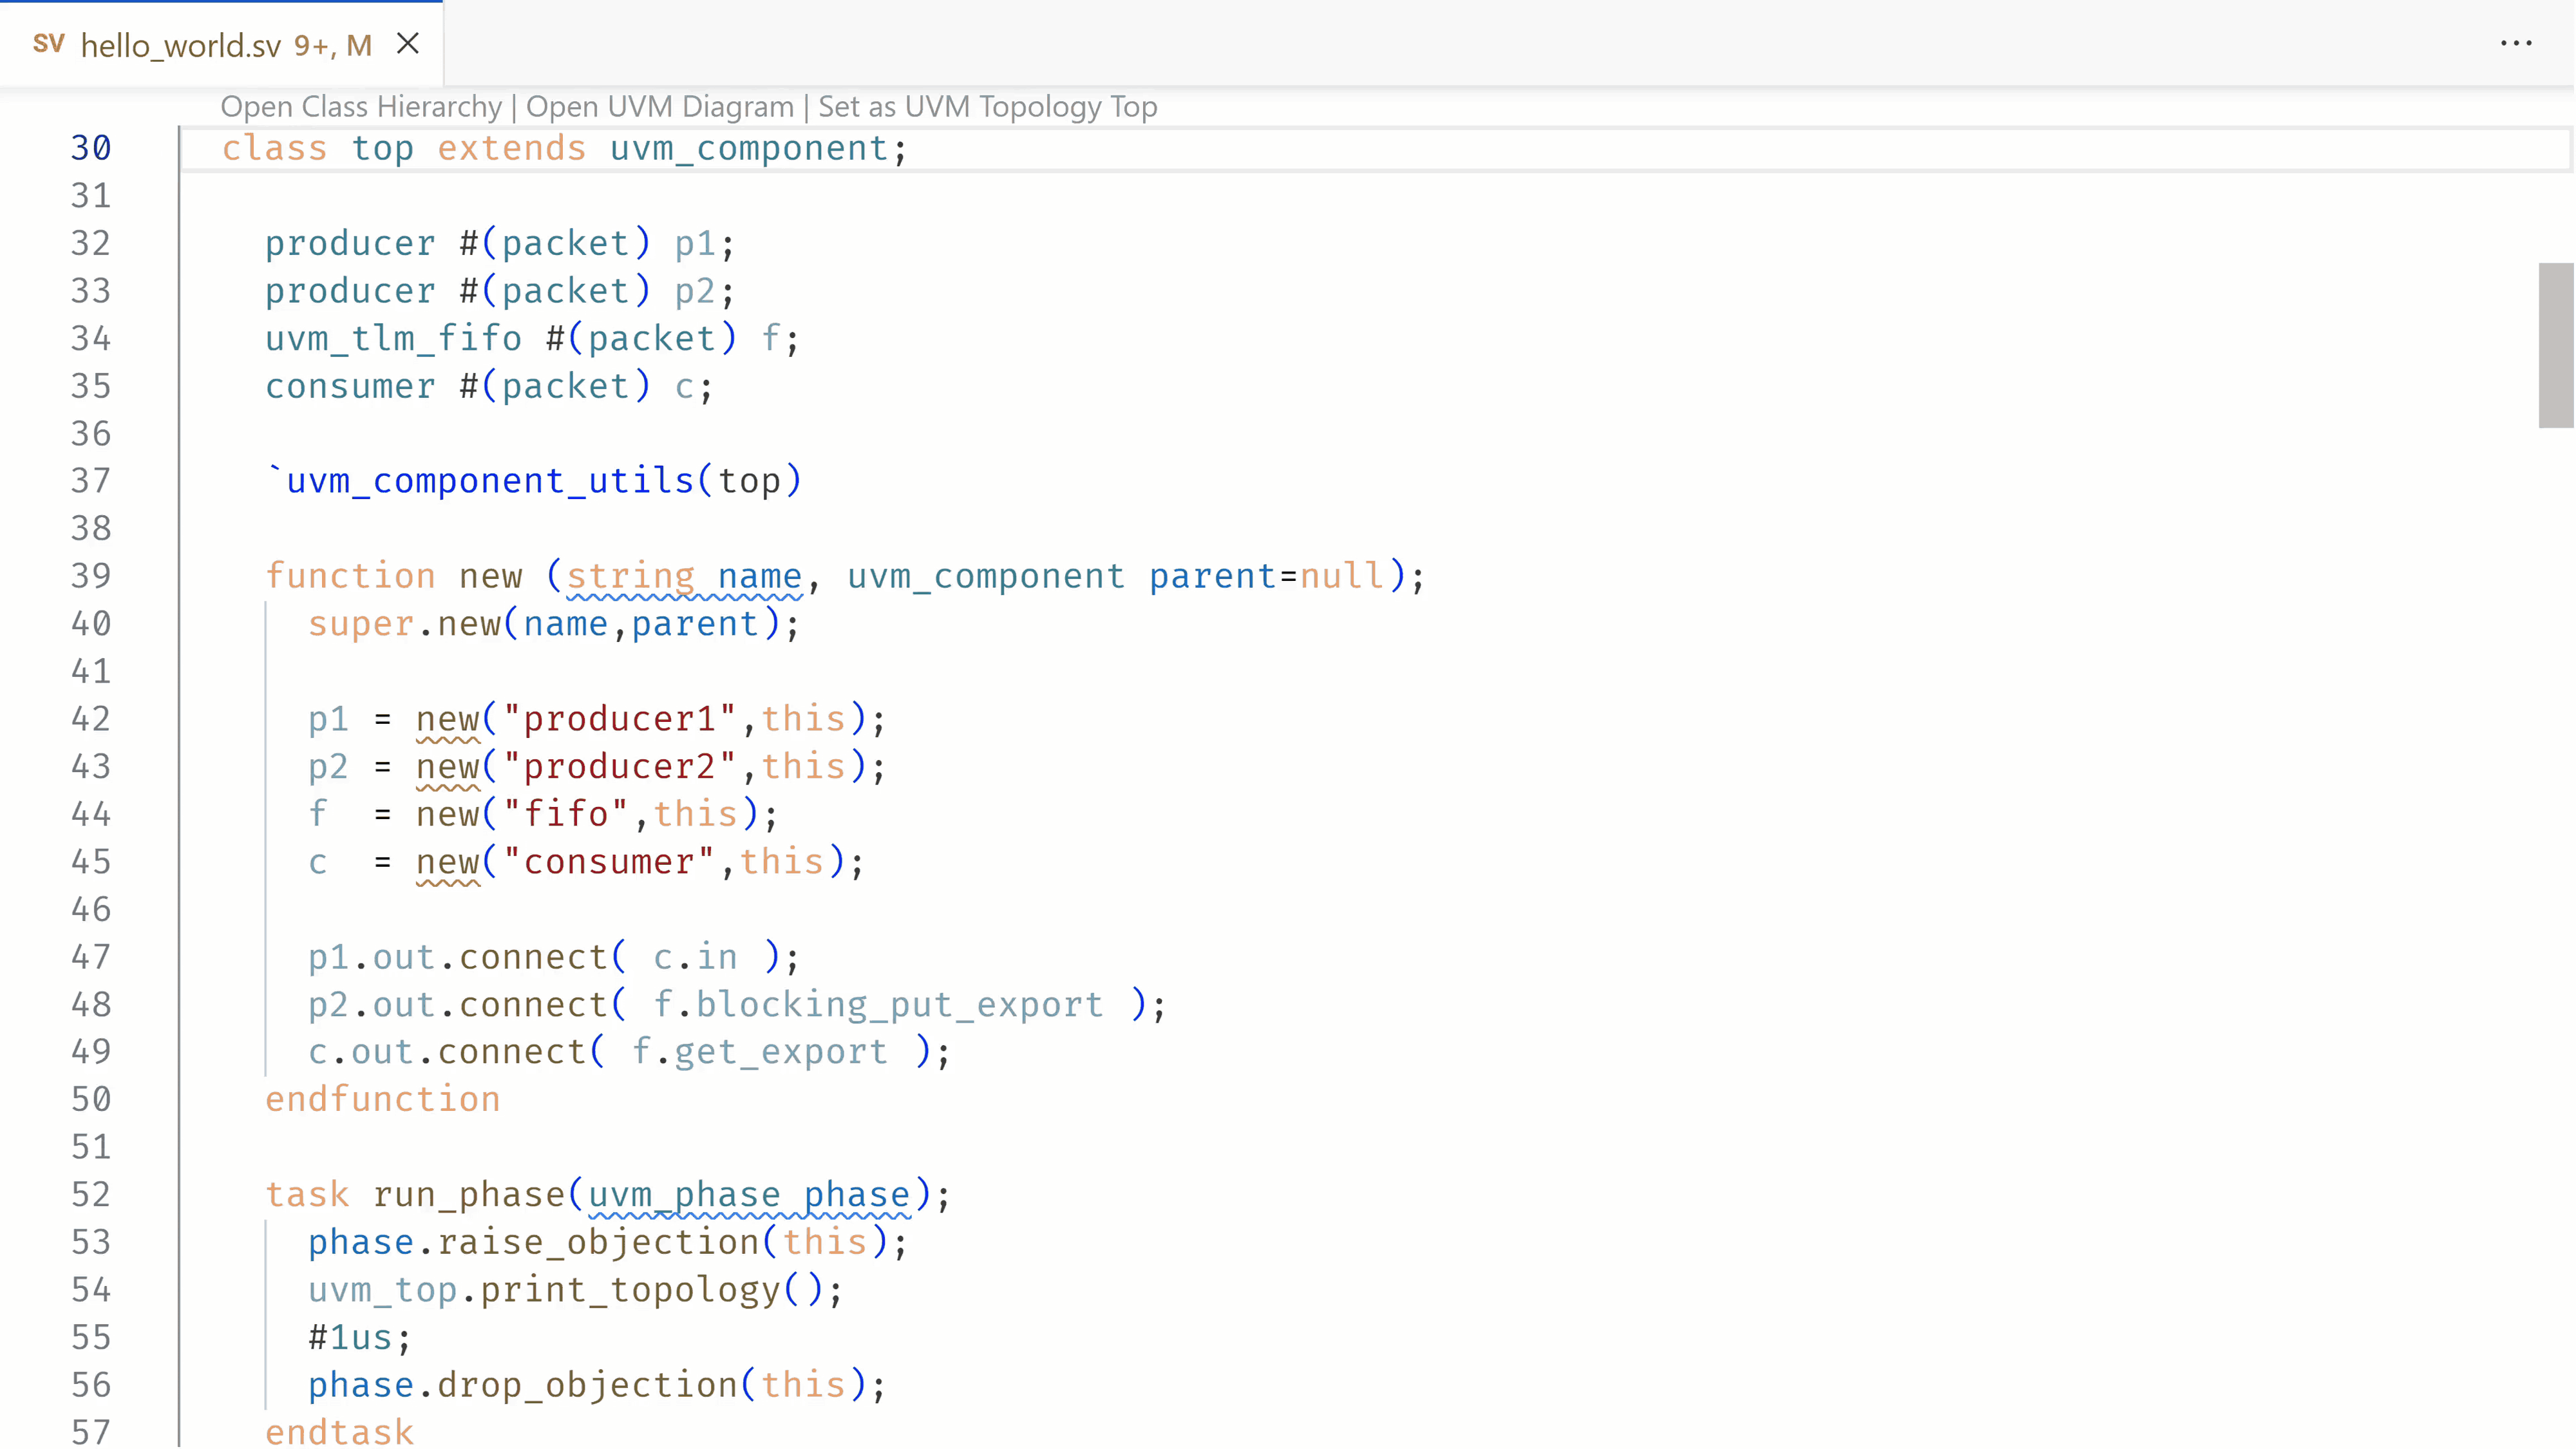
Task: Click the underlined 'new' on line 45
Action: 448,863
